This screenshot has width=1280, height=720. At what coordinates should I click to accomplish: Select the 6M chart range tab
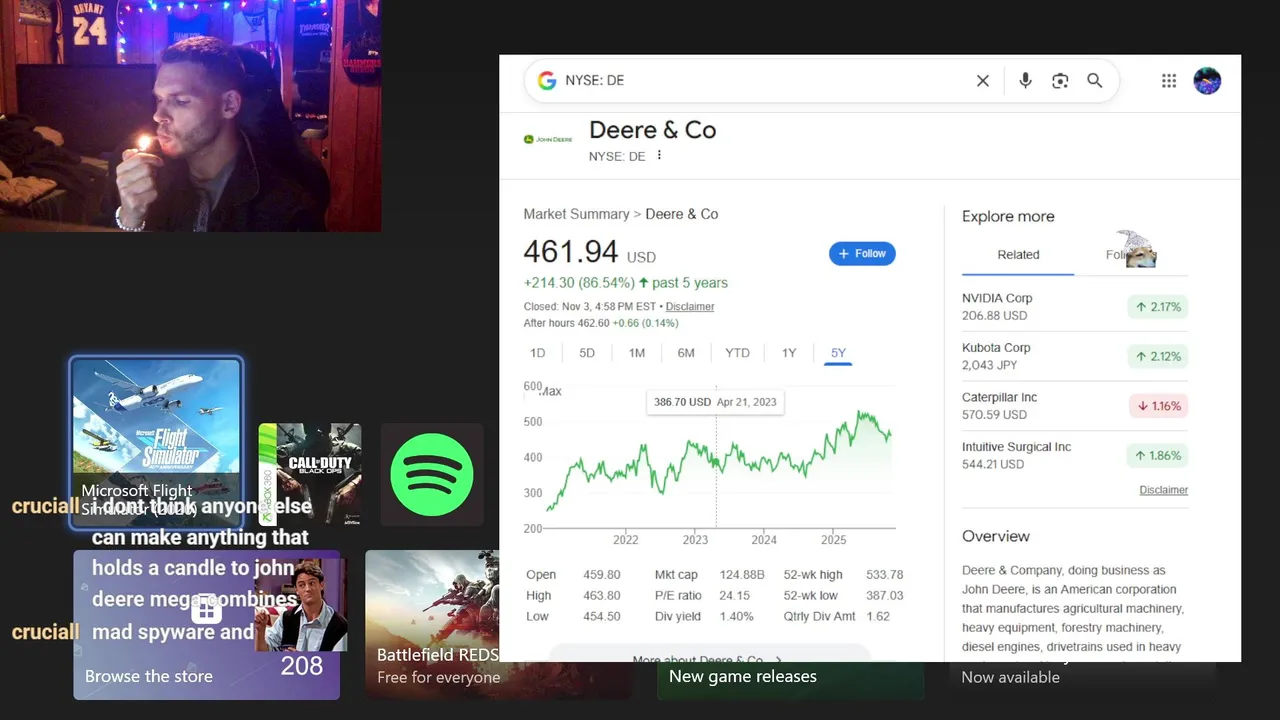click(x=686, y=353)
